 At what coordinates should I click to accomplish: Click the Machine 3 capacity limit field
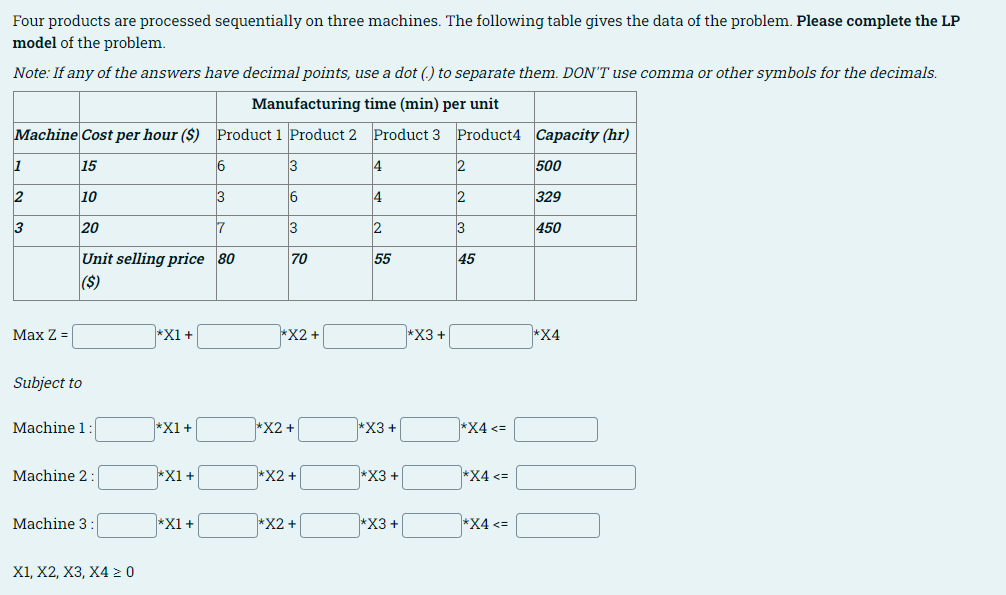coord(556,525)
